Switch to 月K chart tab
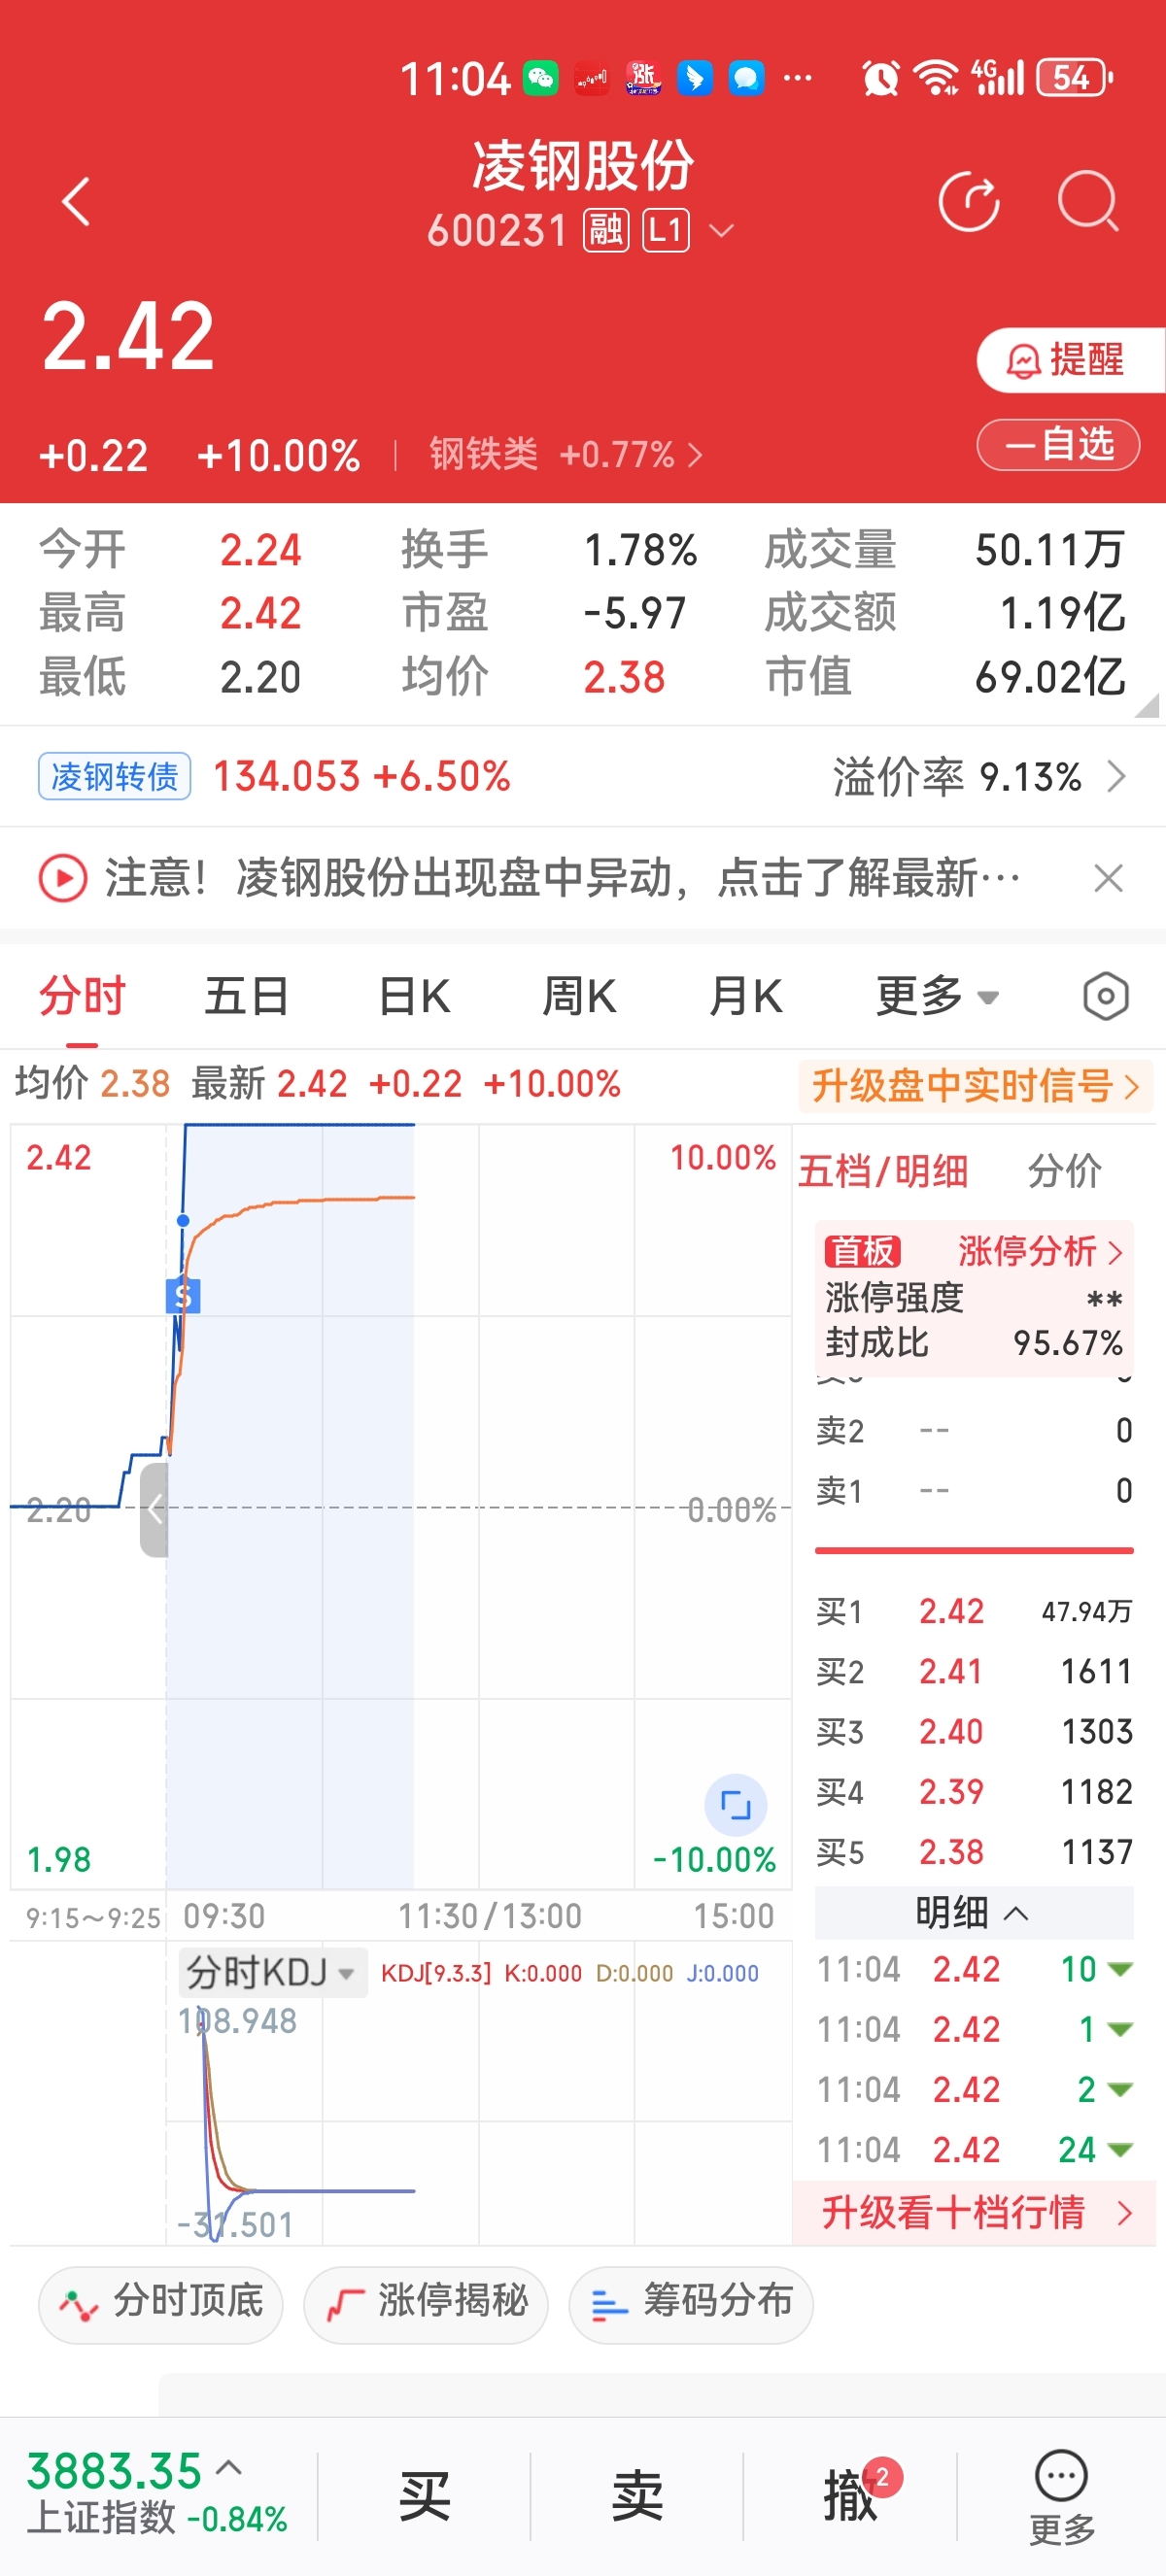The height and width of the screenshot is (2576, 1166). coord(745,996)
